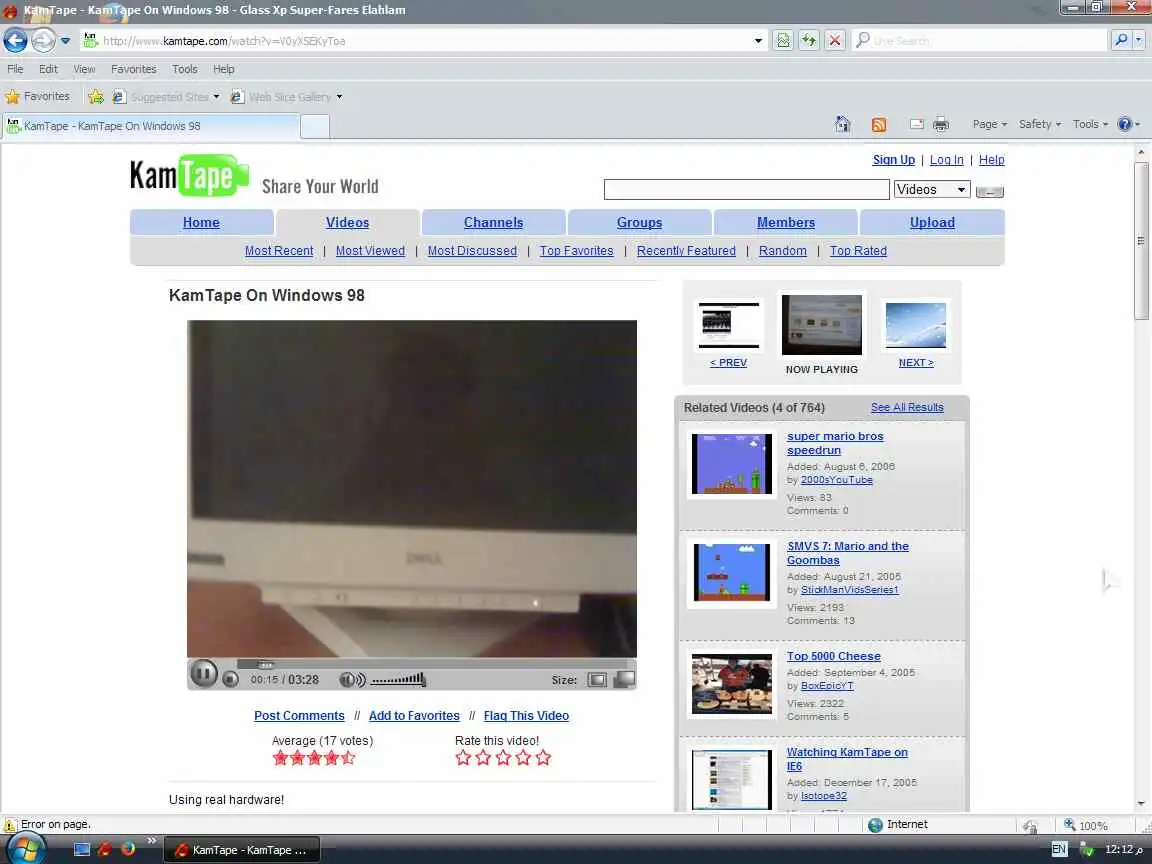The image size is (1152, 864).
Task: Open the View menu
Action: (84, 69)
